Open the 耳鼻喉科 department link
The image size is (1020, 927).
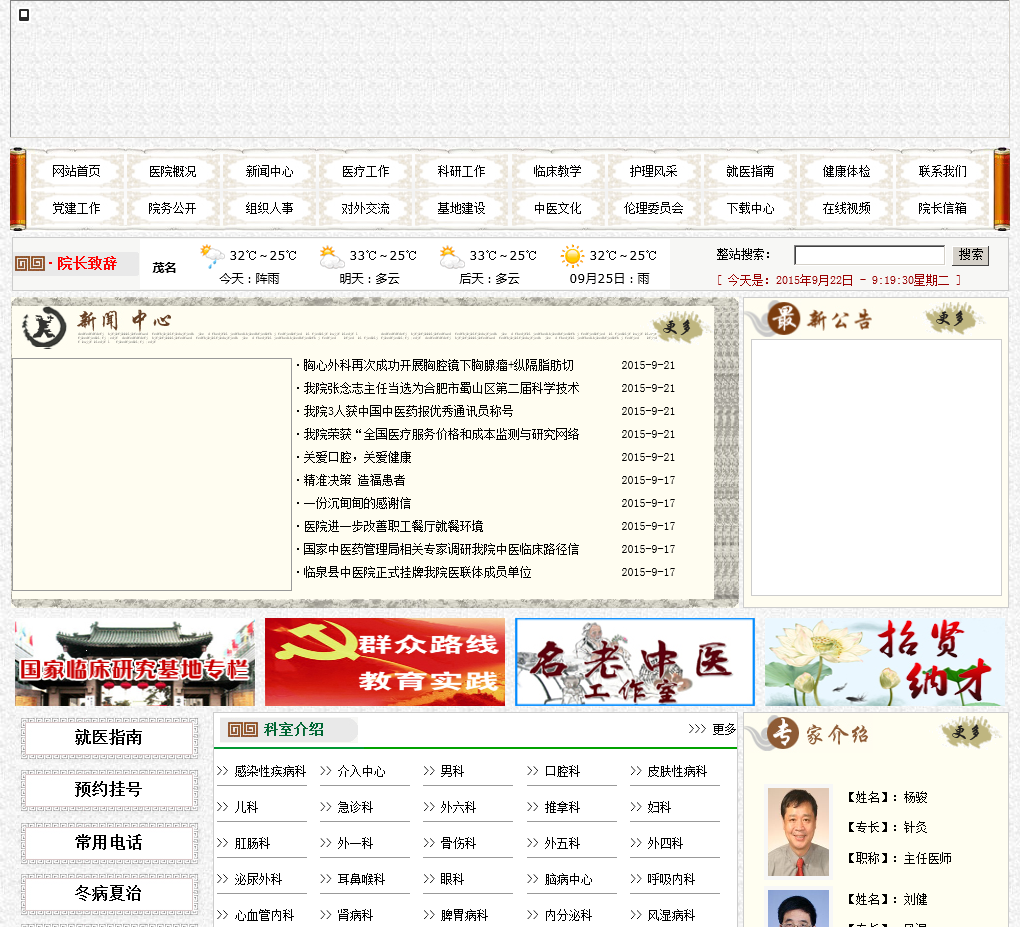361,880
